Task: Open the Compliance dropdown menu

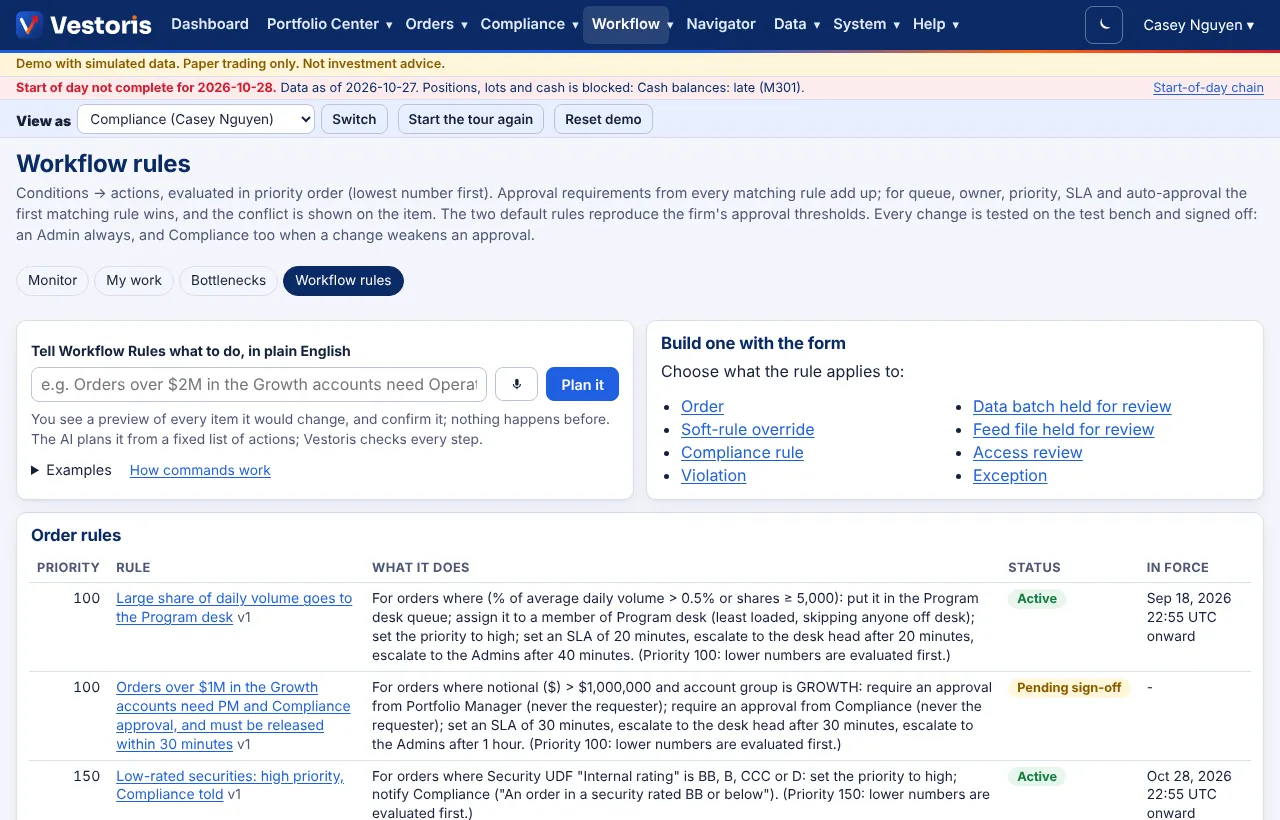Action: 529,24
